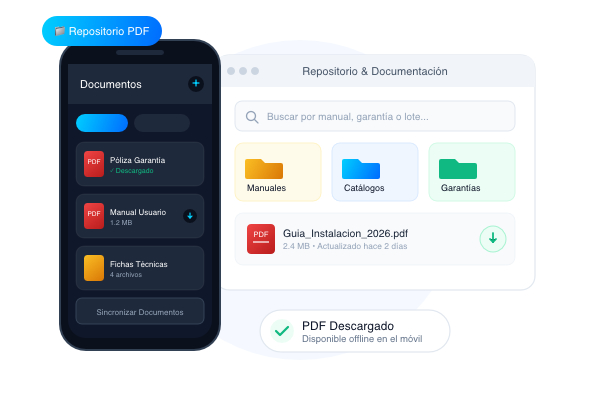Open the Póliza Garantía PDF icon
This screenshot has width=600, height=400.
94,164
